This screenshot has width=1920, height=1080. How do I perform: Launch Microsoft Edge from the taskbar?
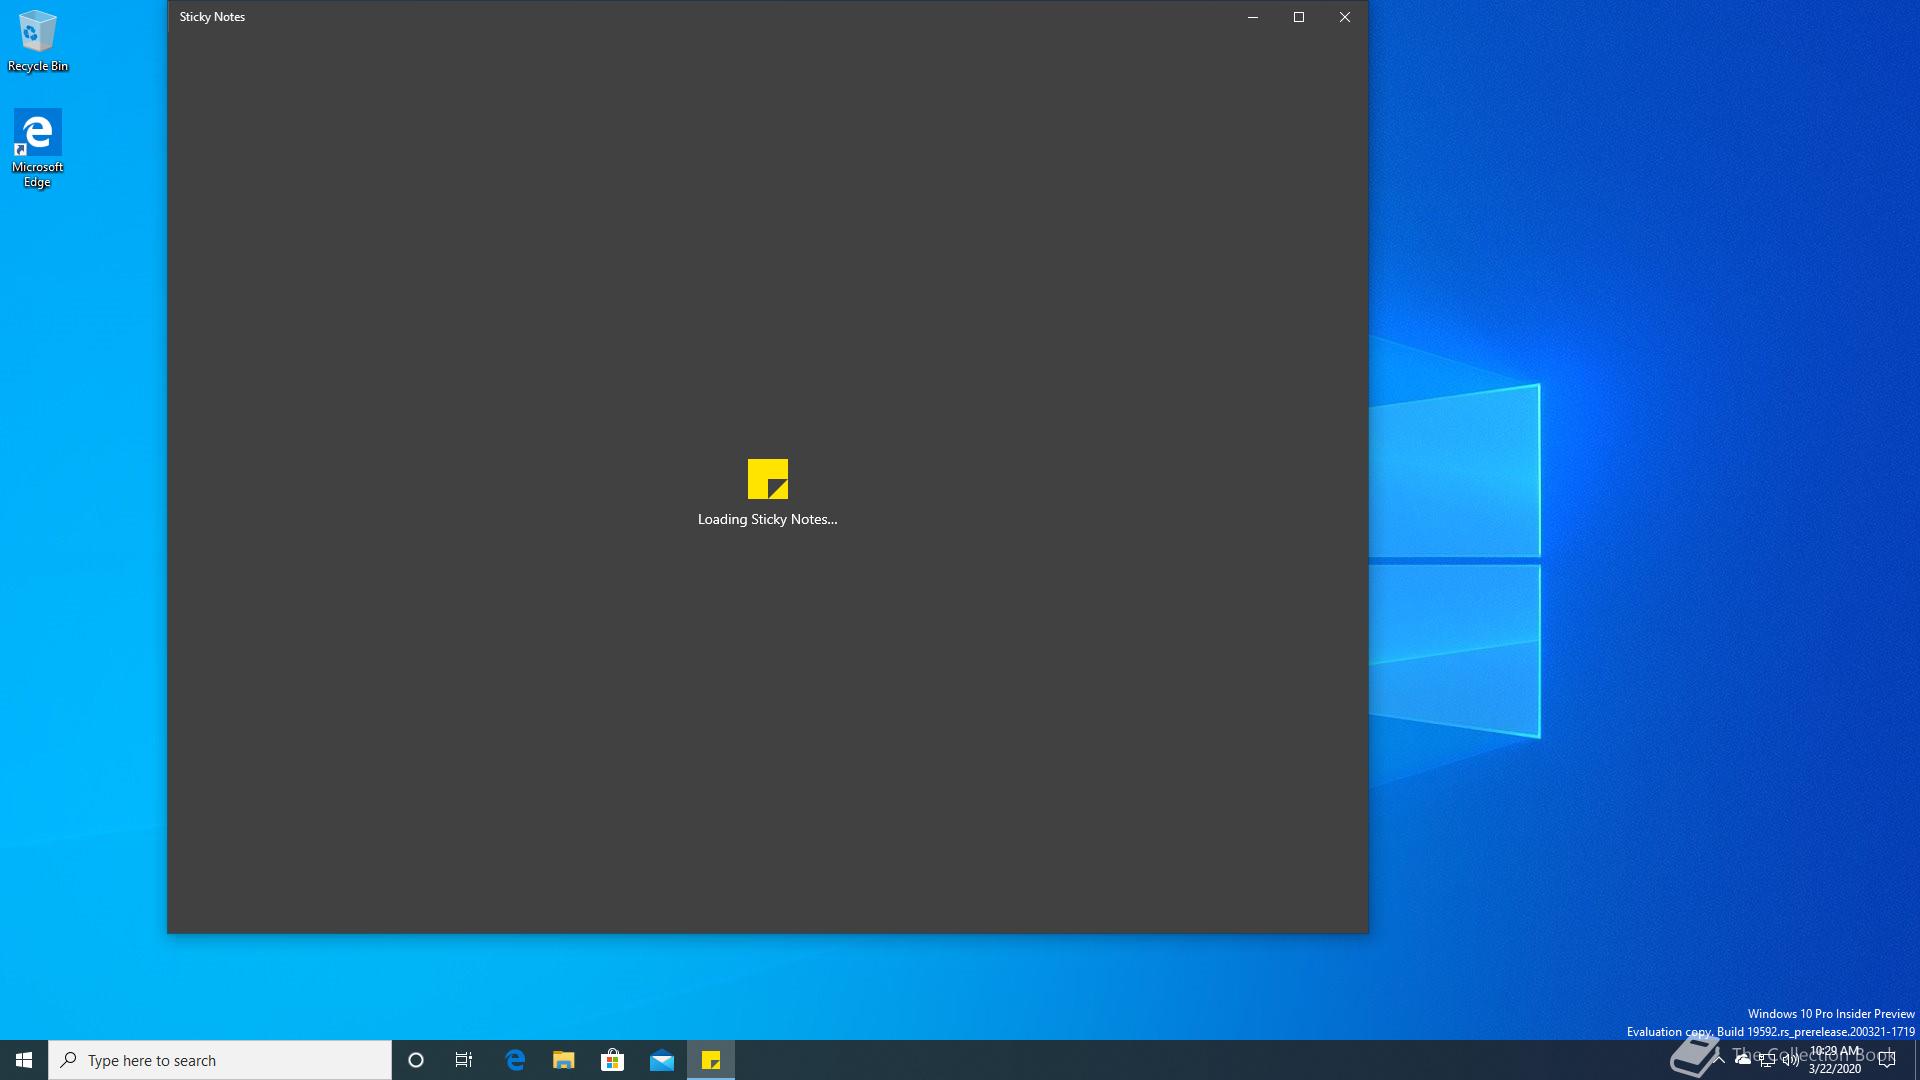coord(515,1060)
